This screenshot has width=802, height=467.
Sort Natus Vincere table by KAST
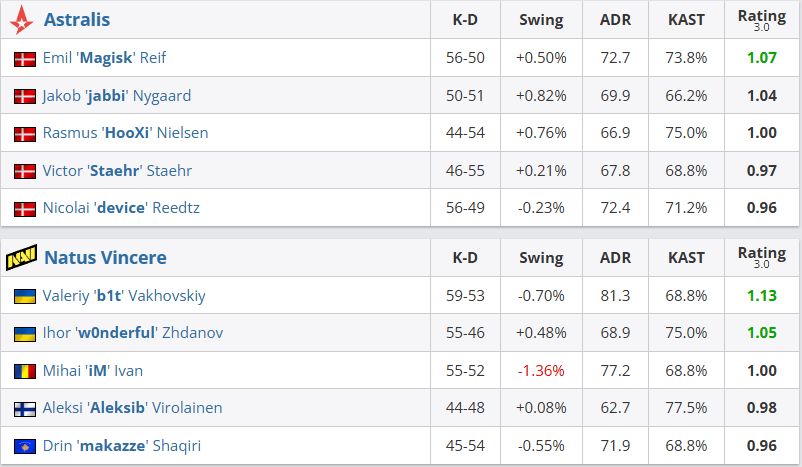(x=687, y=258)
